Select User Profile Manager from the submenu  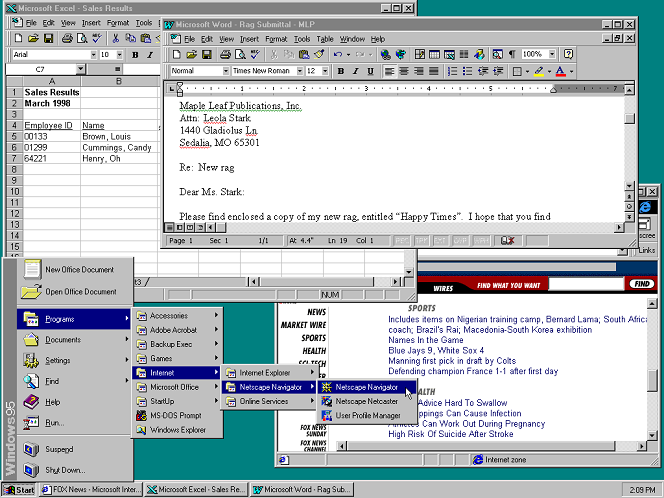[368, 415]
